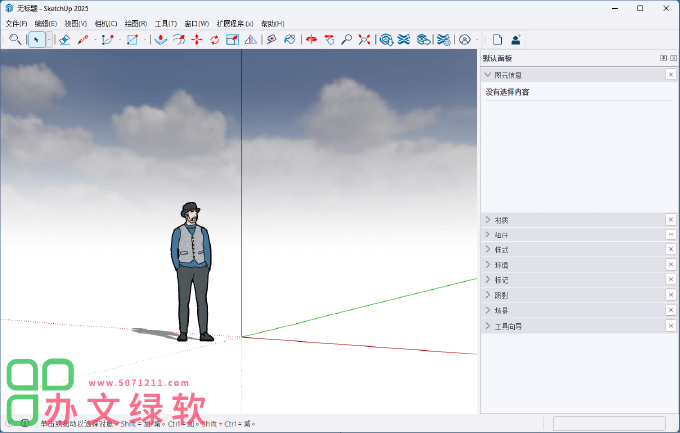Click the standing man figure in viewport
Viewport: 680px width, 433px height.
coord(191,272)
